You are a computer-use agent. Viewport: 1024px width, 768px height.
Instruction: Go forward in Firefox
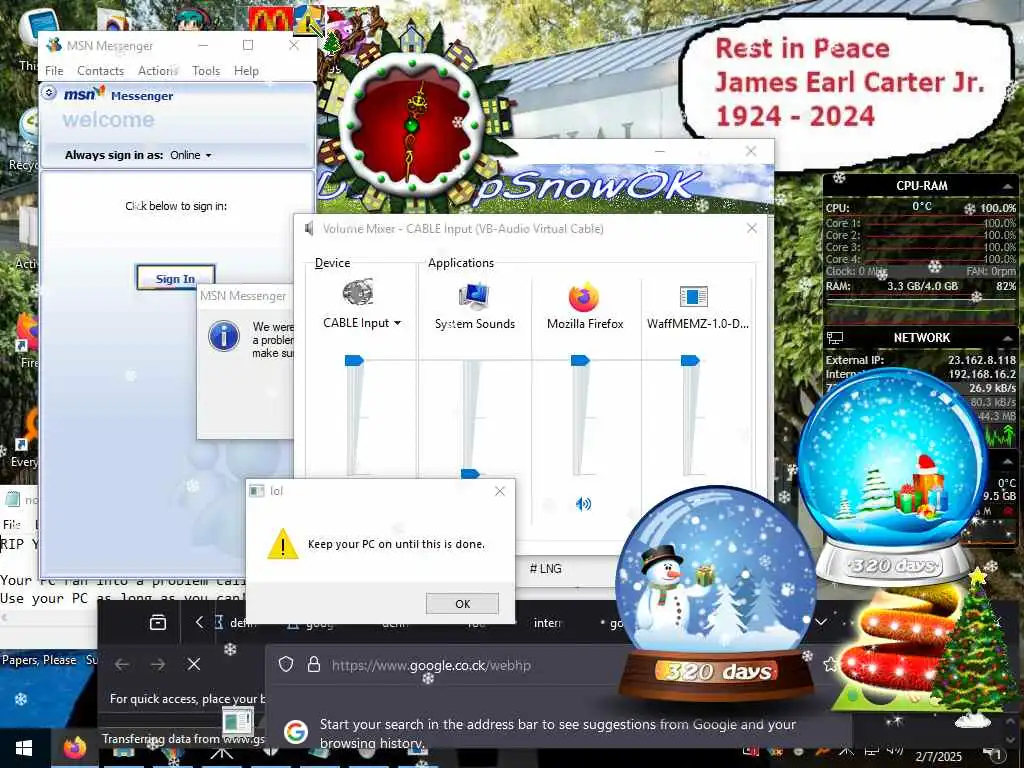pos(157,664)
